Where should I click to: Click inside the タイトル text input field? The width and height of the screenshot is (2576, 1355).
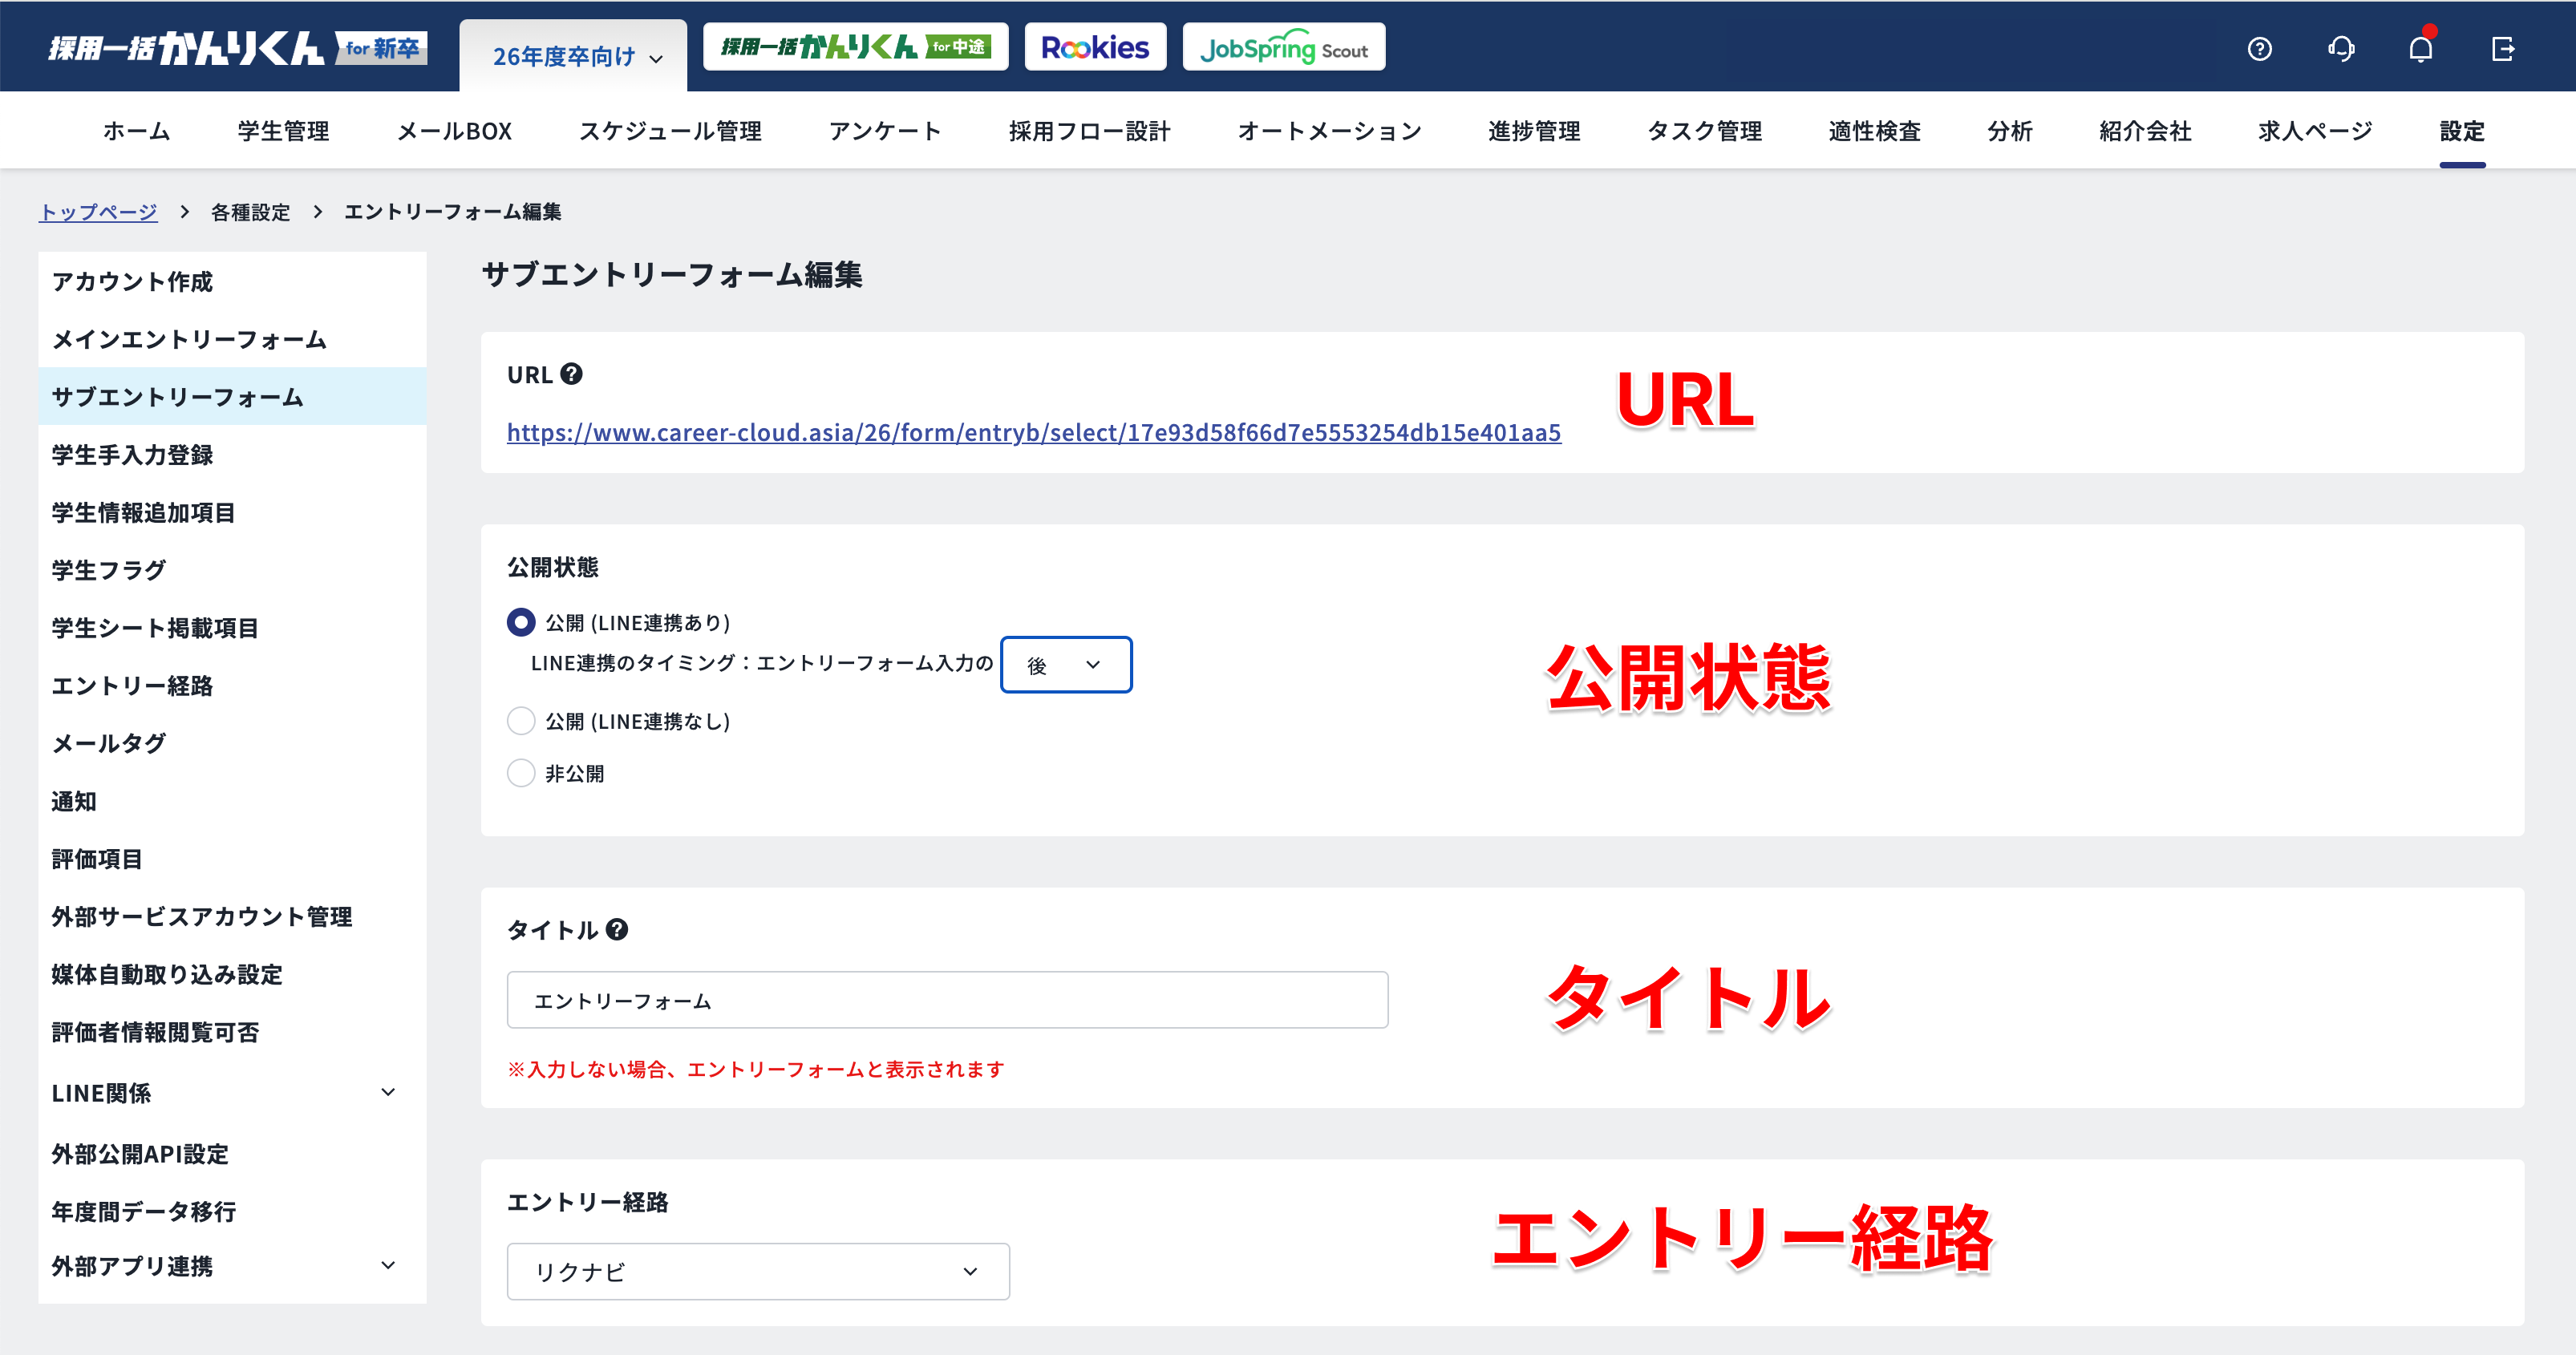pos(946,999)
